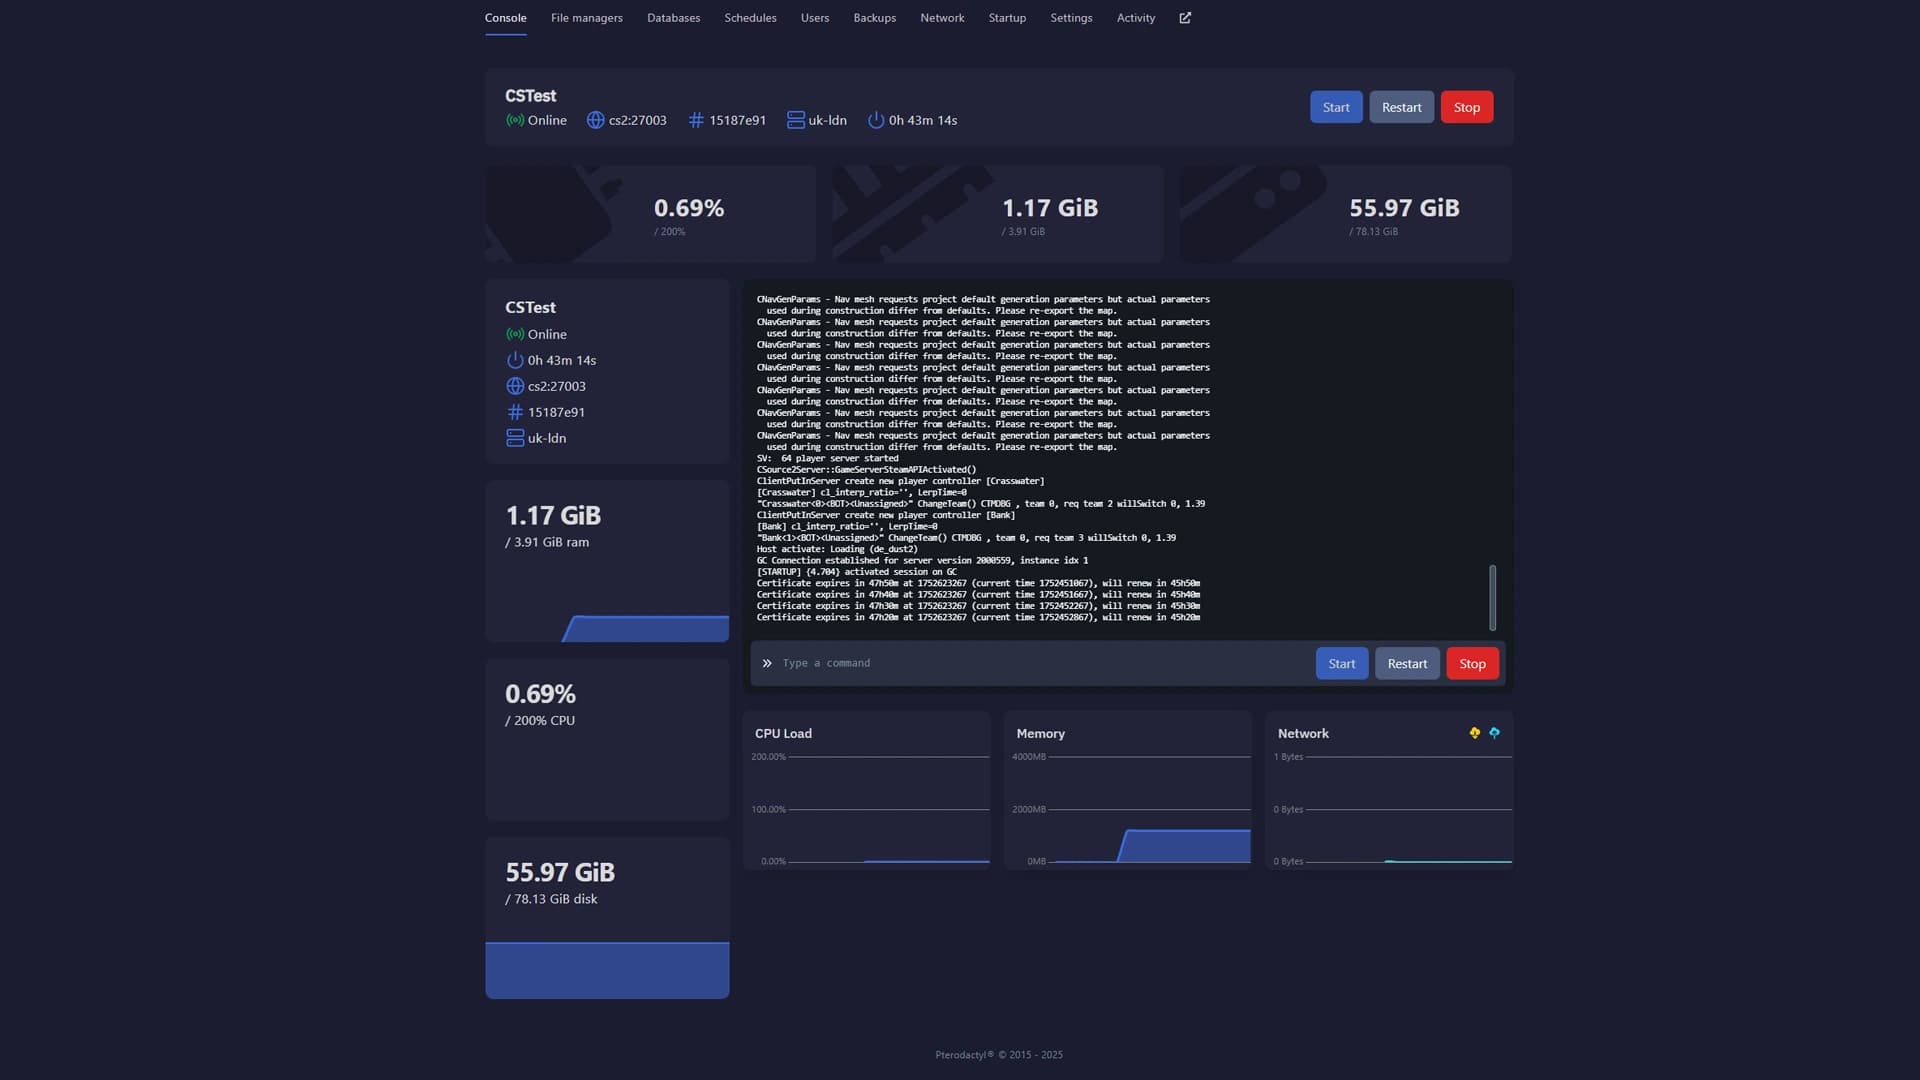Click the server node icon in sidebar card
This screenshot has width=1920, height=1080.
[x=515, y=438]
